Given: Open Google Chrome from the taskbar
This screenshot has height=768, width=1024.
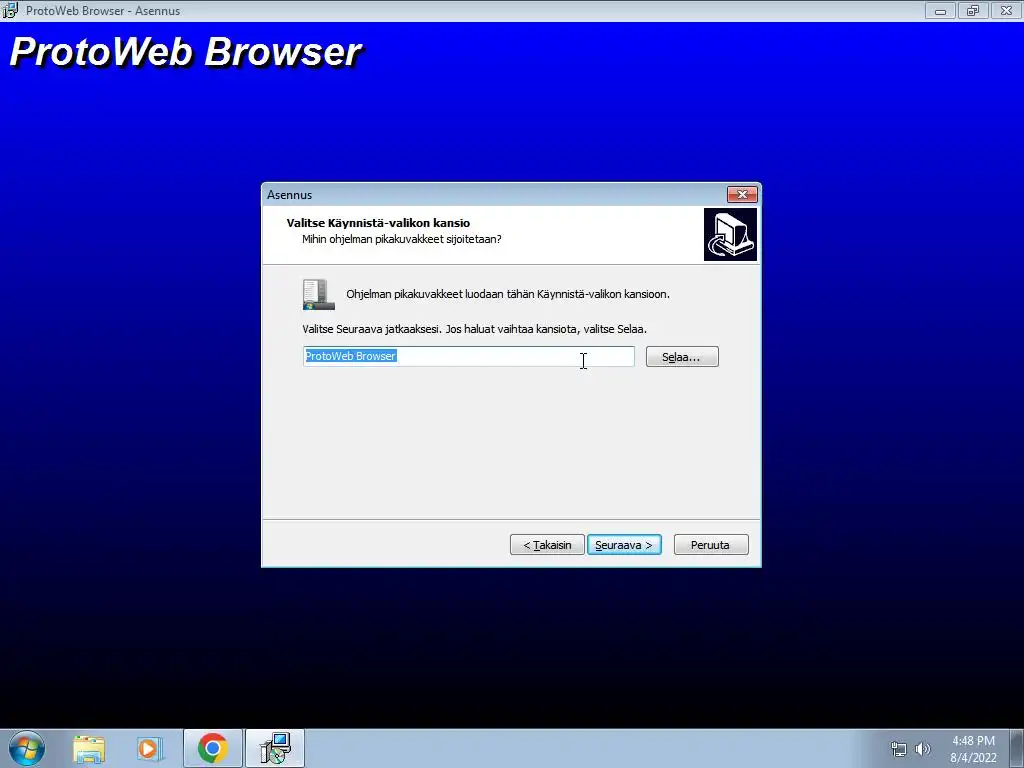Looking at the screenshot, I should click(x=212, y=748).
